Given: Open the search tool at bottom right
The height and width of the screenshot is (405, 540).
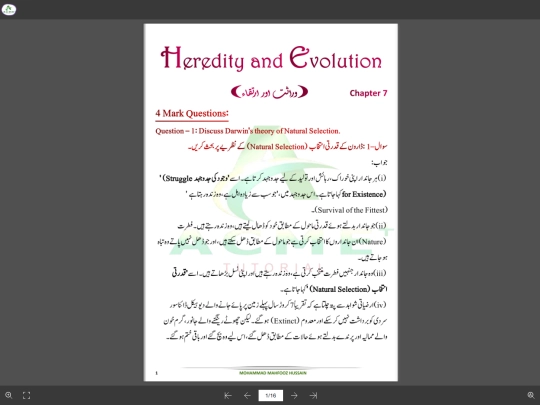Looking at the screenshot, I should [531, 395].
